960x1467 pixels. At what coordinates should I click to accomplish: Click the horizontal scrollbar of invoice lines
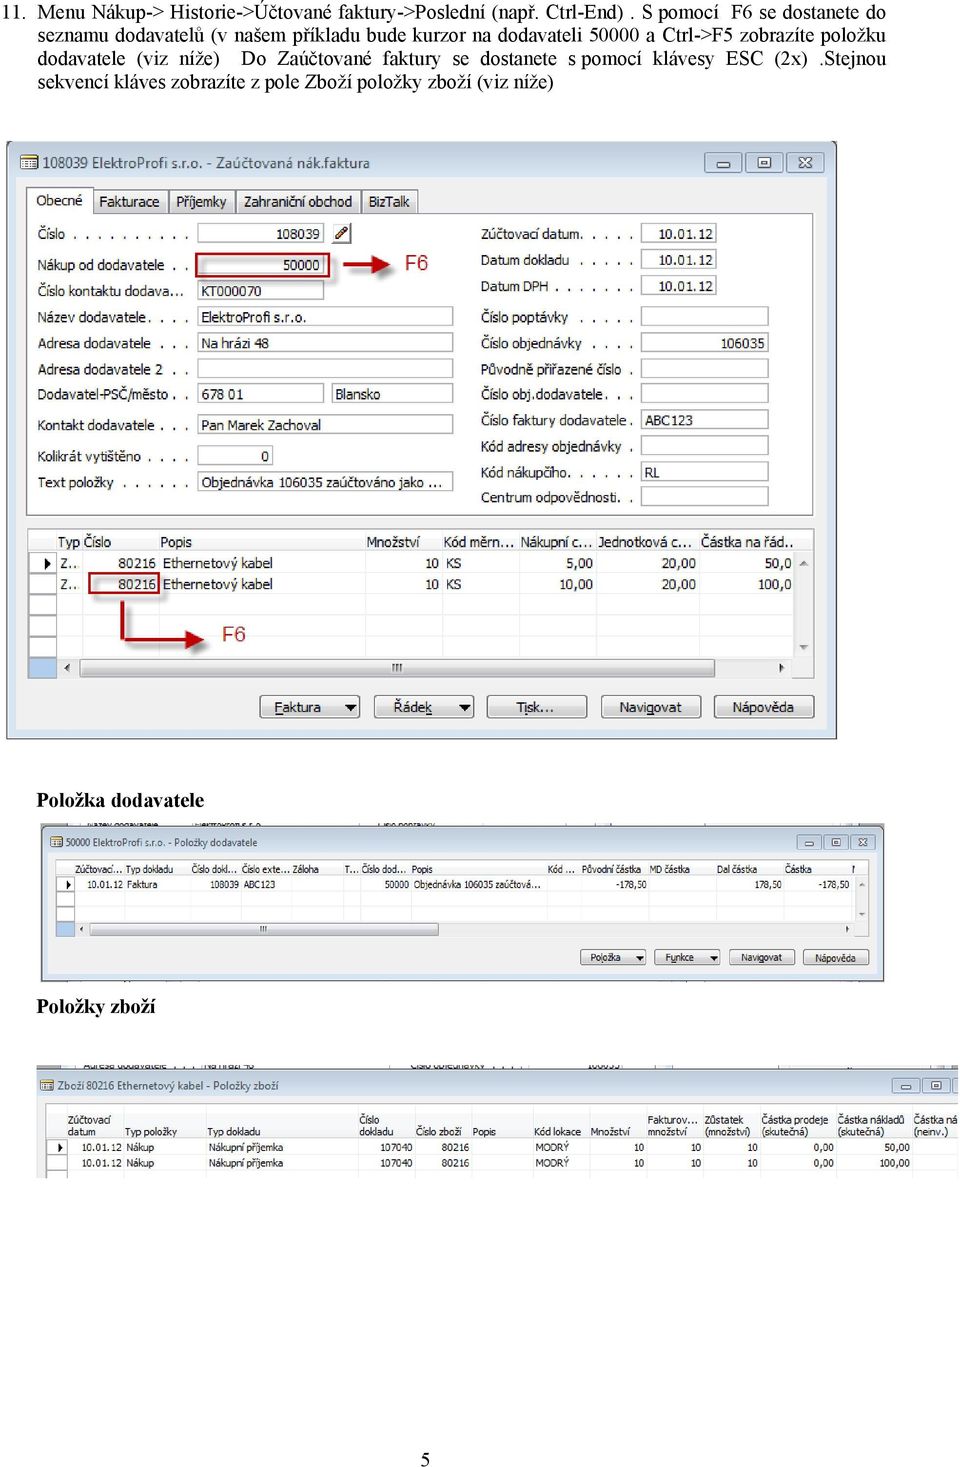pos(397,667)
